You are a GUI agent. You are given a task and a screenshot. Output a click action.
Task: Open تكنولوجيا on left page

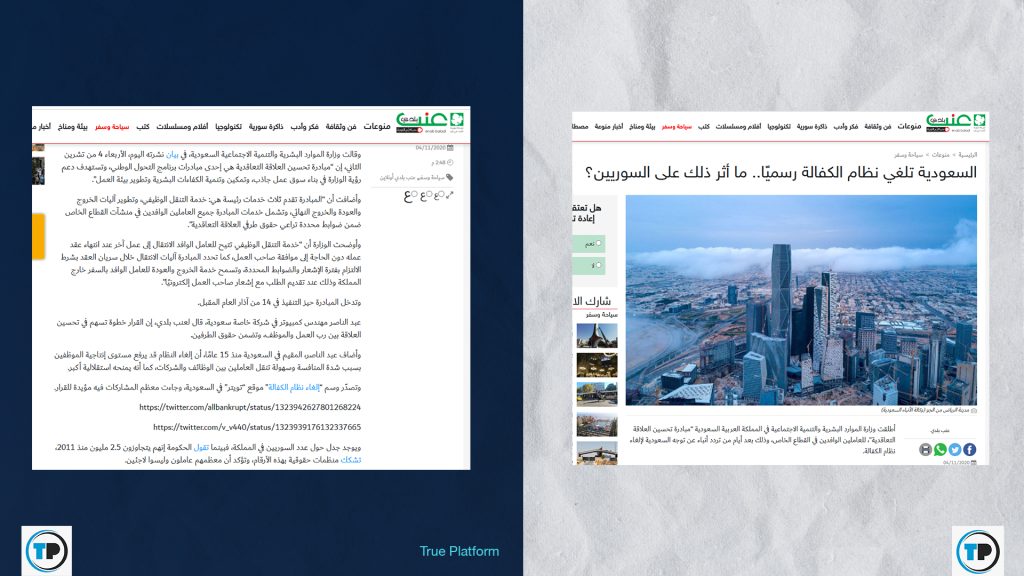pos(229,126)
